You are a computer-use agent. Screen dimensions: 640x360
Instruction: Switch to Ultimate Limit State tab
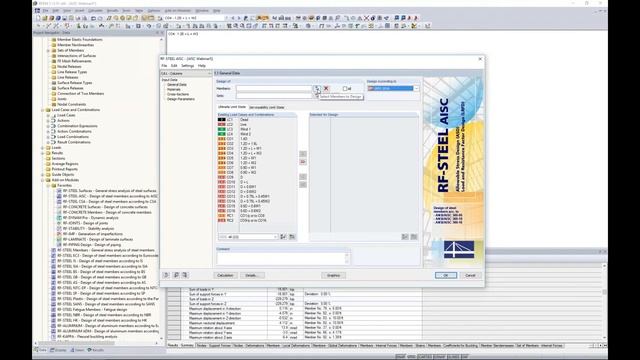[x=231, y=107]
